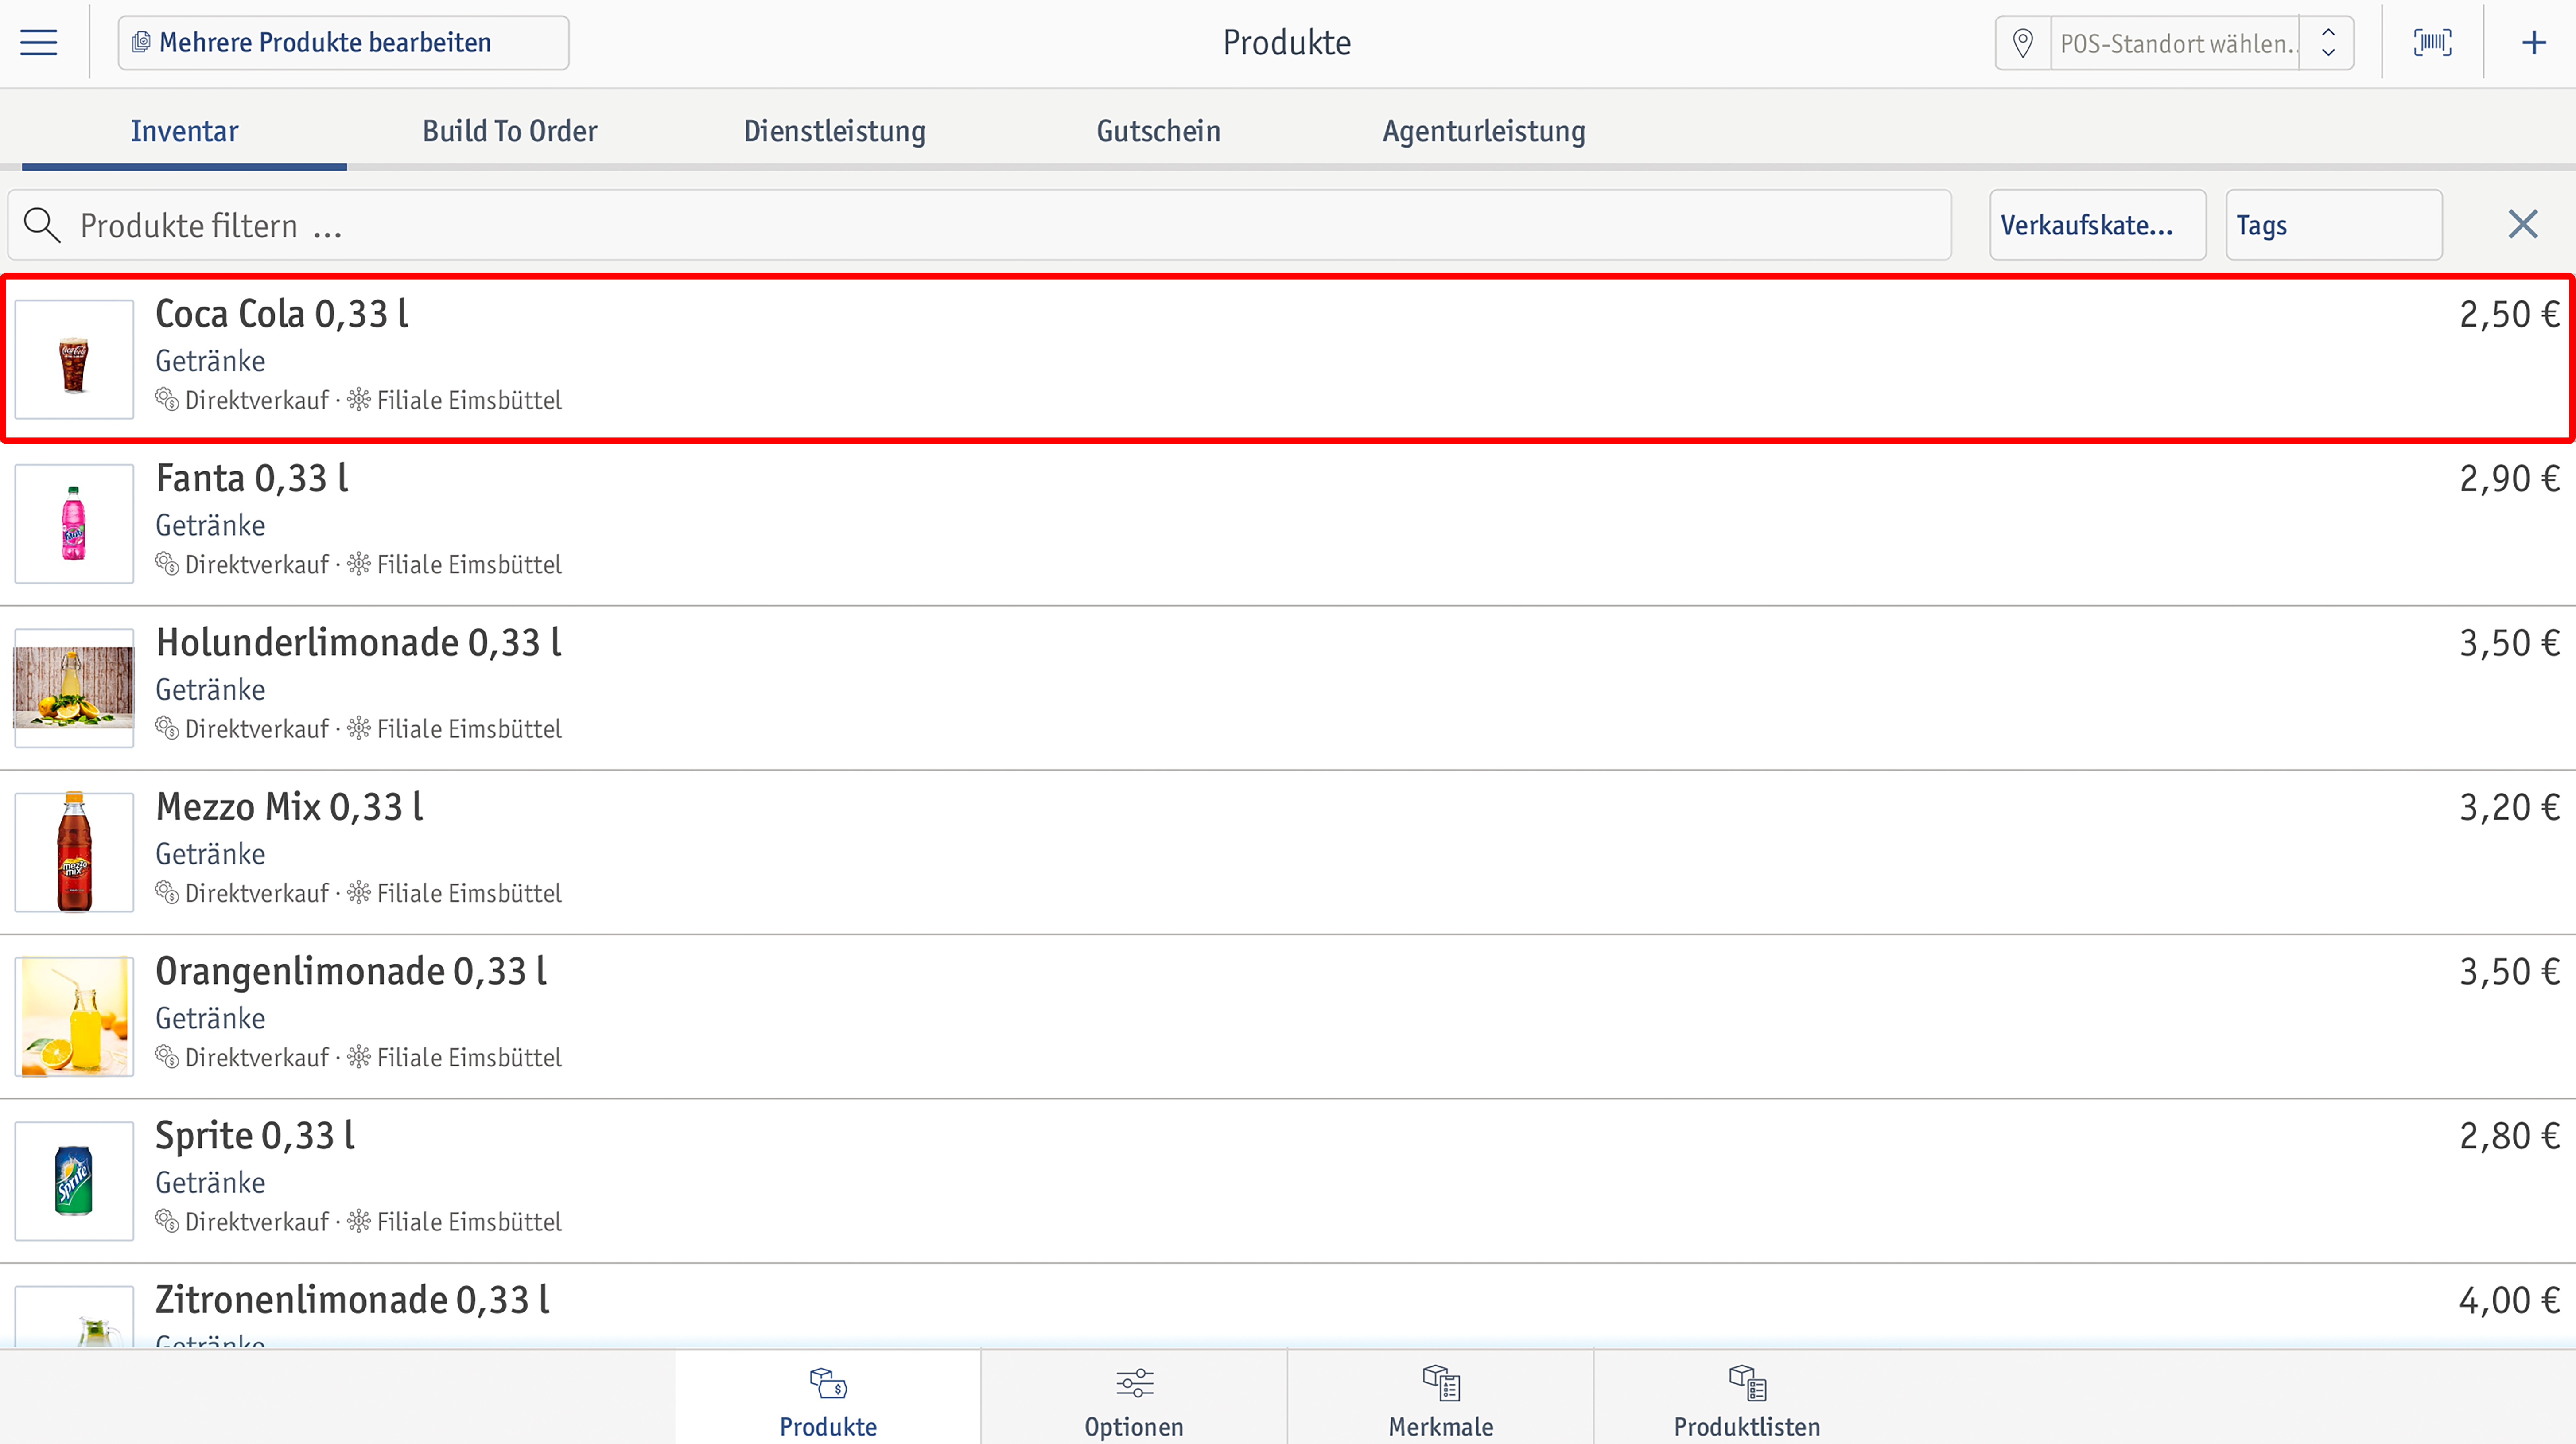The height and width of the screenshot is (1444, 2576).
Task: Open the barcode scanner
Action: click(x=2432, y=42)
